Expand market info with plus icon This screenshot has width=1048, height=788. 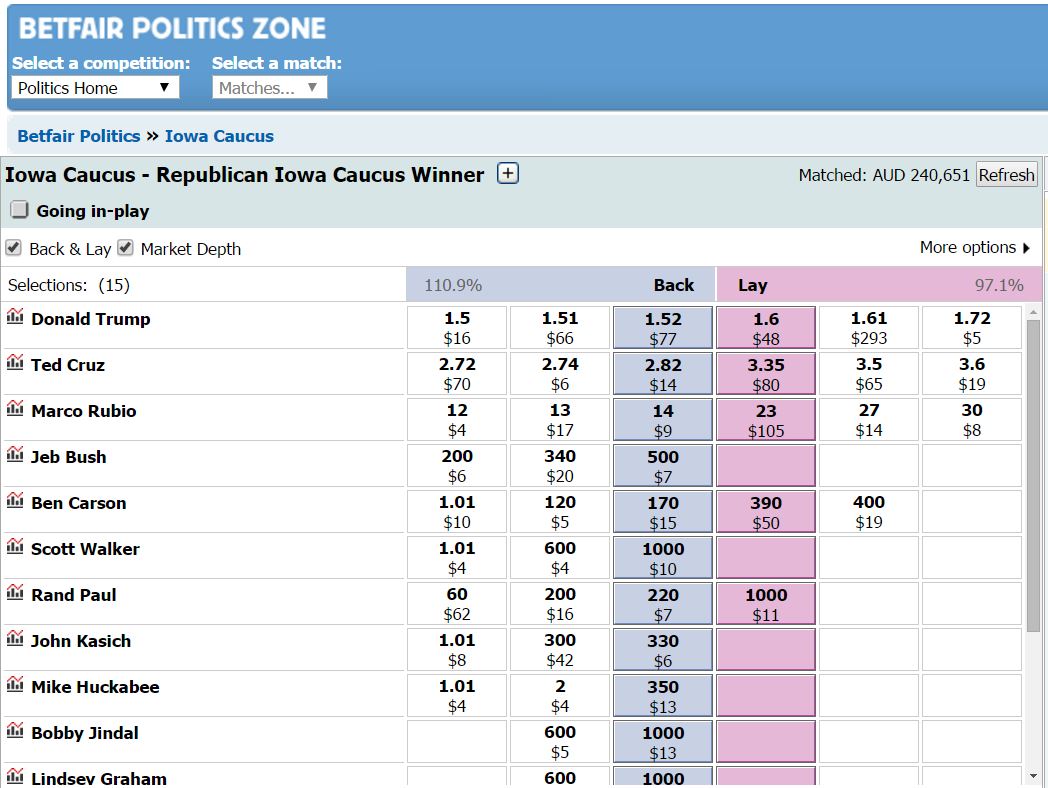(508, 174)
